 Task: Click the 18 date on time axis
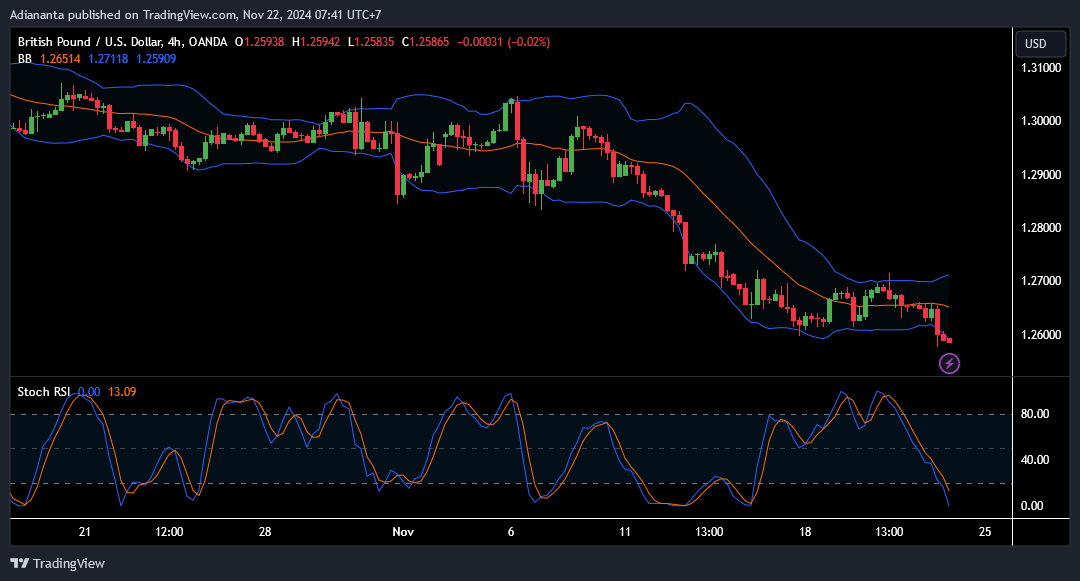804,531
